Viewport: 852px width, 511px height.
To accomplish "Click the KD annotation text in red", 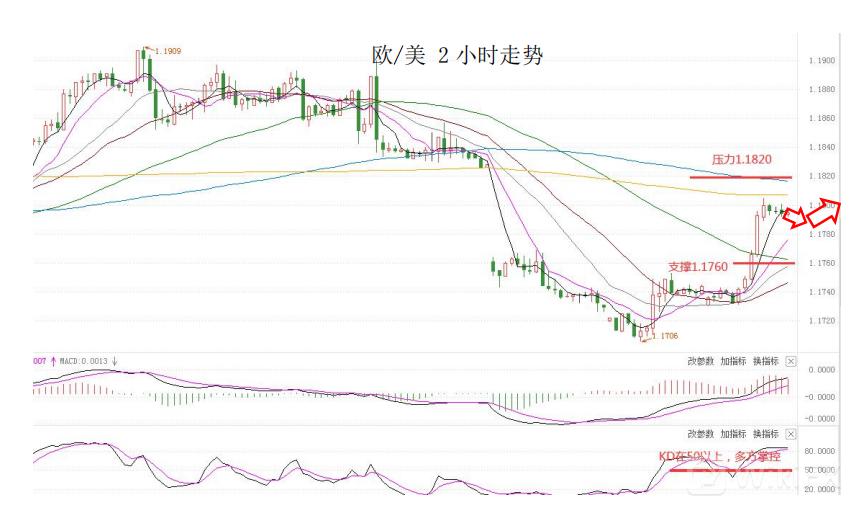I will (717, 455).
